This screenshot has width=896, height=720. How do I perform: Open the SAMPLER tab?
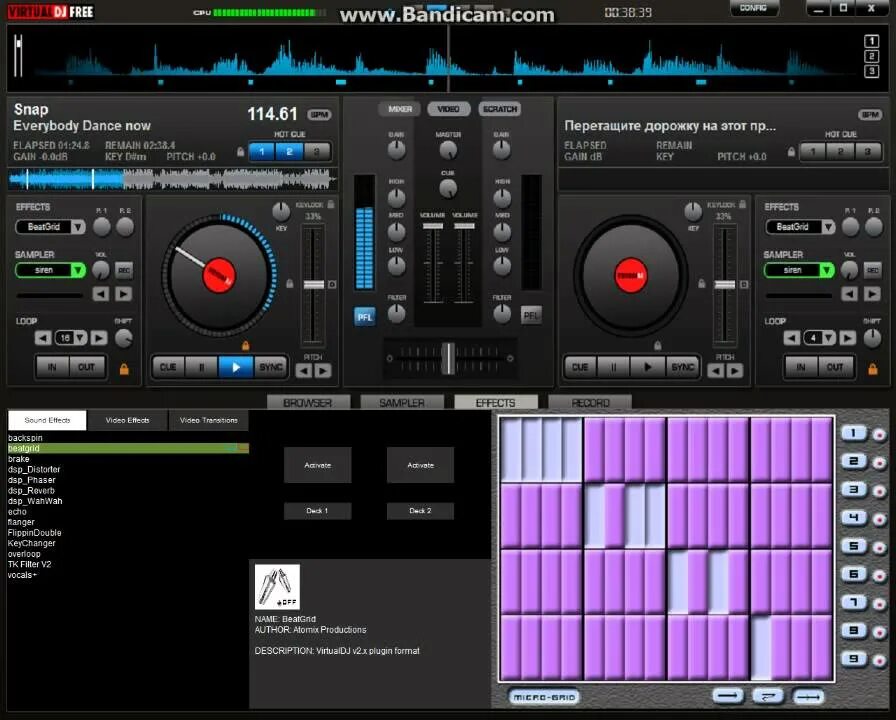[402, 402]
